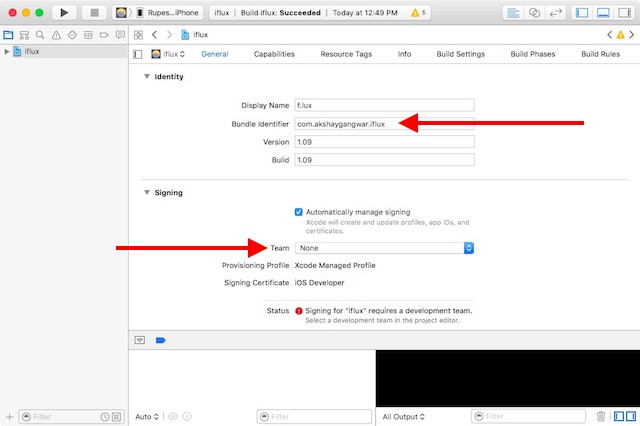Switch to the Resource Tags tab
This screenshot has width=640, height=426.
[x=346, y=54]
